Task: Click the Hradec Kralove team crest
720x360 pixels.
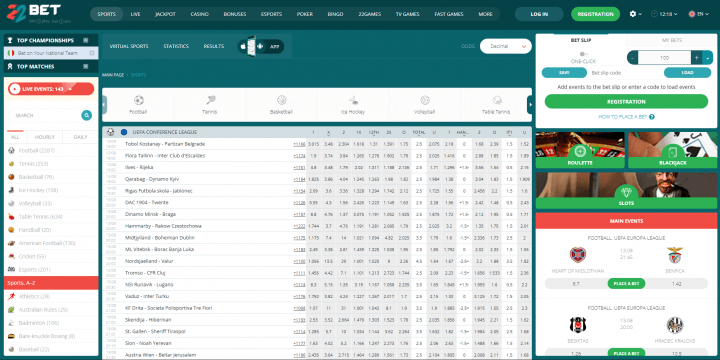Action: point(675,325)
